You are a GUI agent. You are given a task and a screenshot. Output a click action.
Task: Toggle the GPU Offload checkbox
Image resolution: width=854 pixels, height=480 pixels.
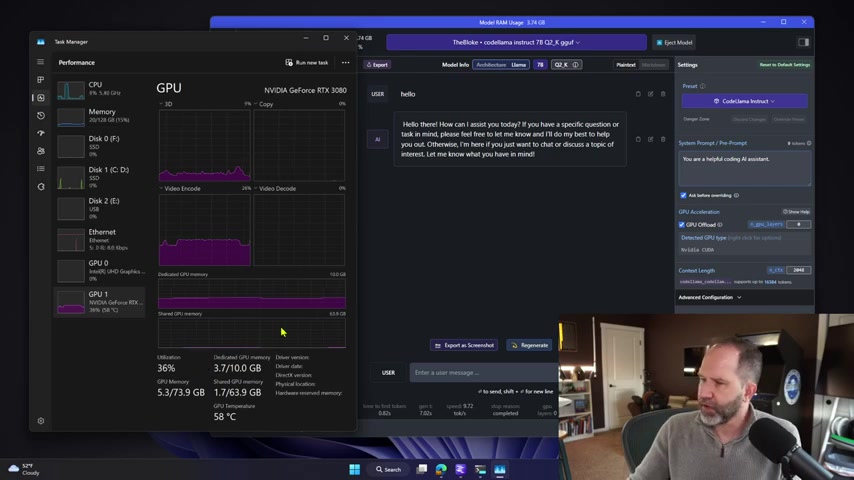coord(681,224)
